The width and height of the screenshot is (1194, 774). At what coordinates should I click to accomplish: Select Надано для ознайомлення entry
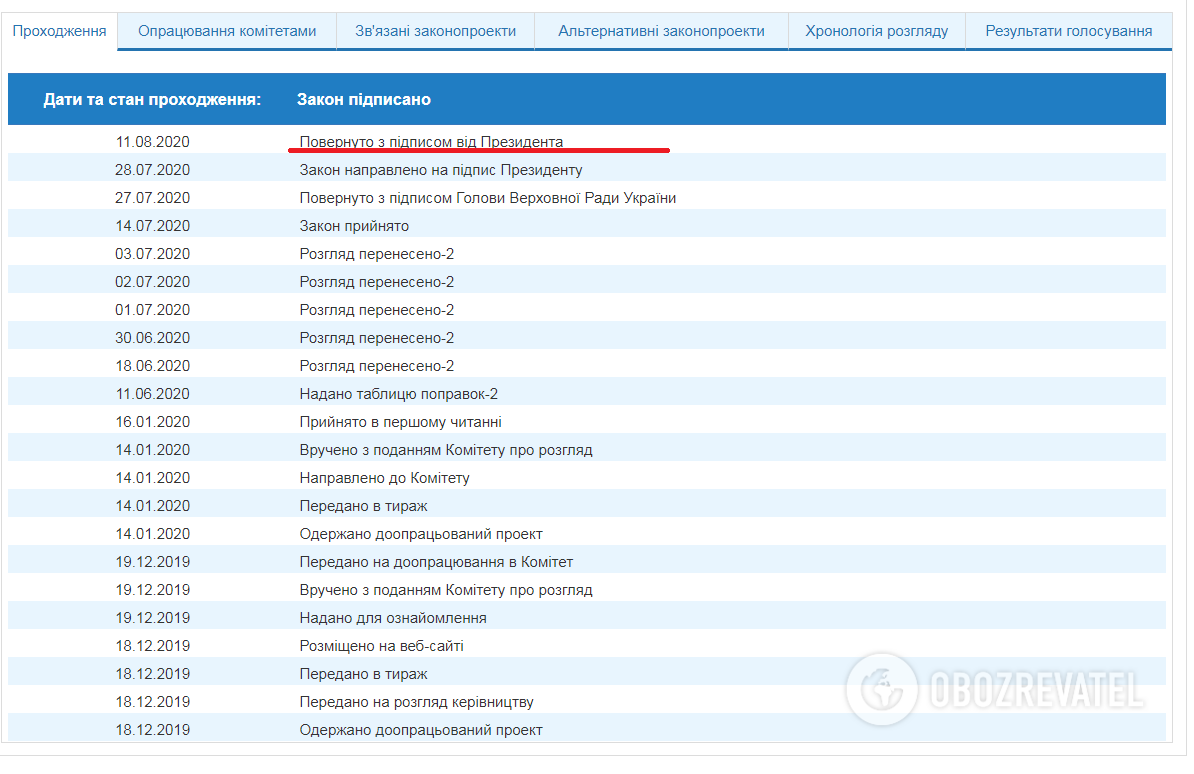[393, 618]
